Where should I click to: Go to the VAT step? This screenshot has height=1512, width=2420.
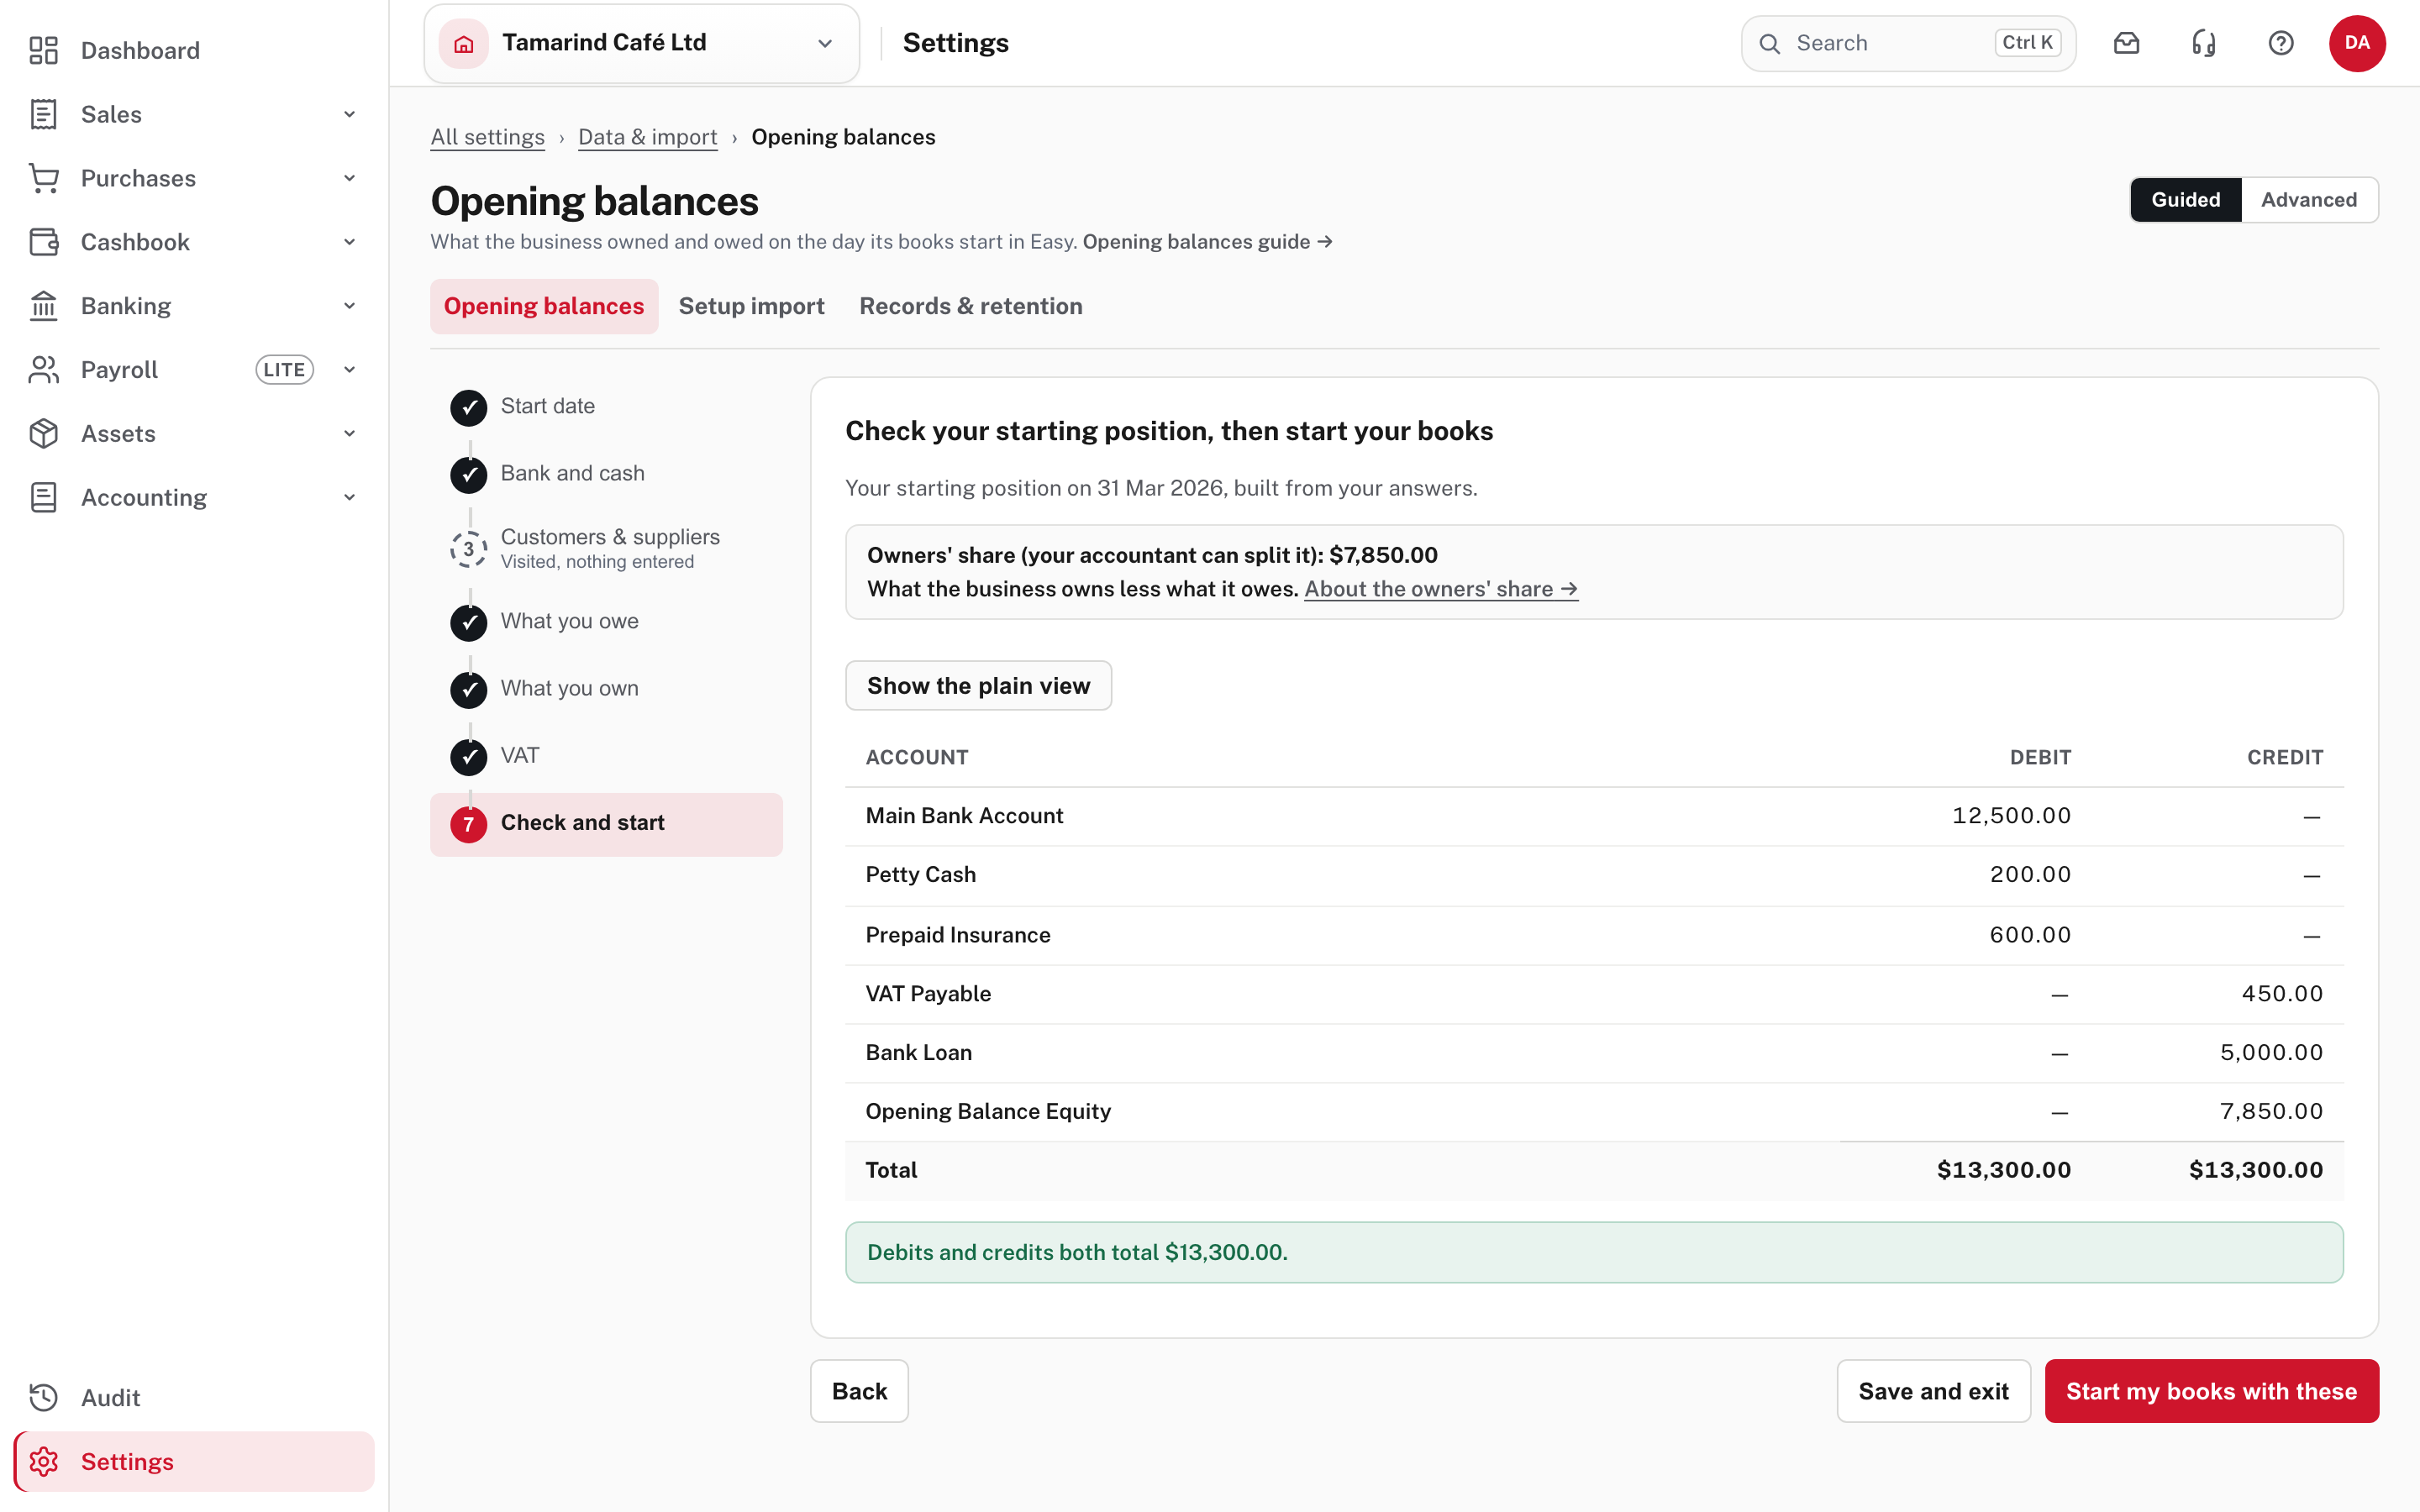[606, 756]
